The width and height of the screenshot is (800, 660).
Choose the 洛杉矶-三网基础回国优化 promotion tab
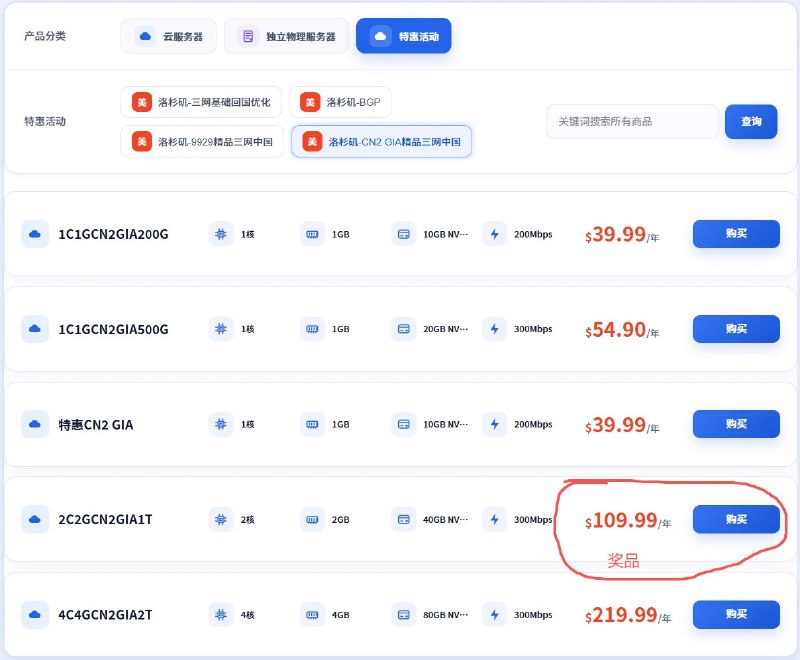pos(201,102)
